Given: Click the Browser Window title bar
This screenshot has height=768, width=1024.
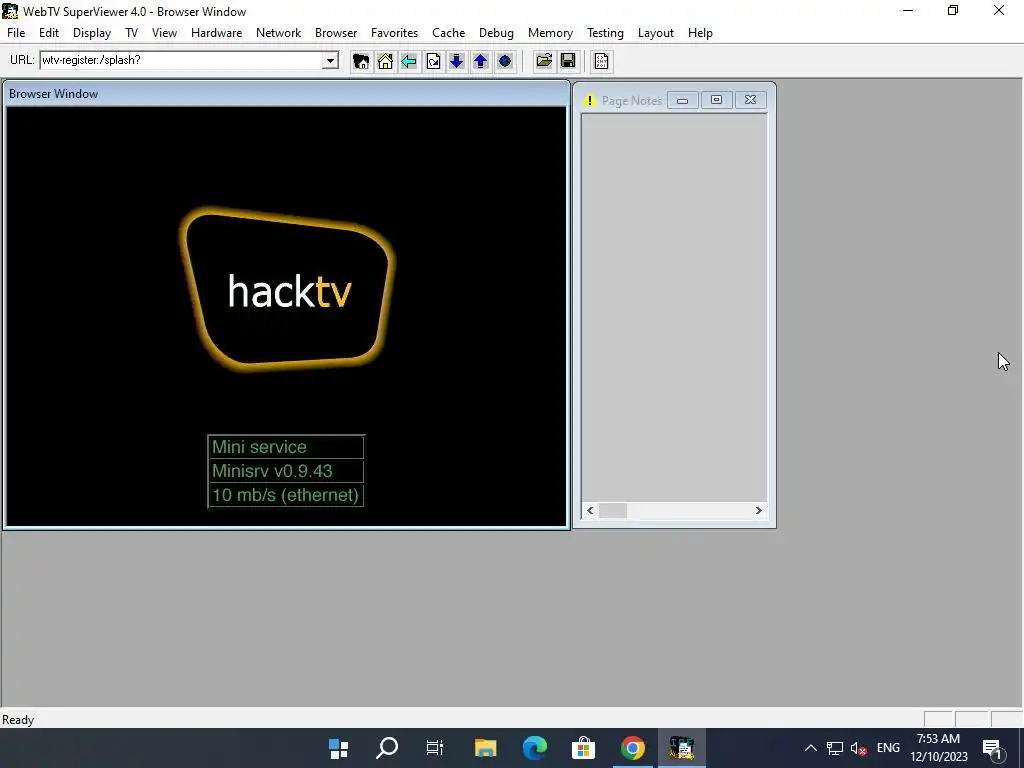Looking at the screenshot, I should (286, 94).
